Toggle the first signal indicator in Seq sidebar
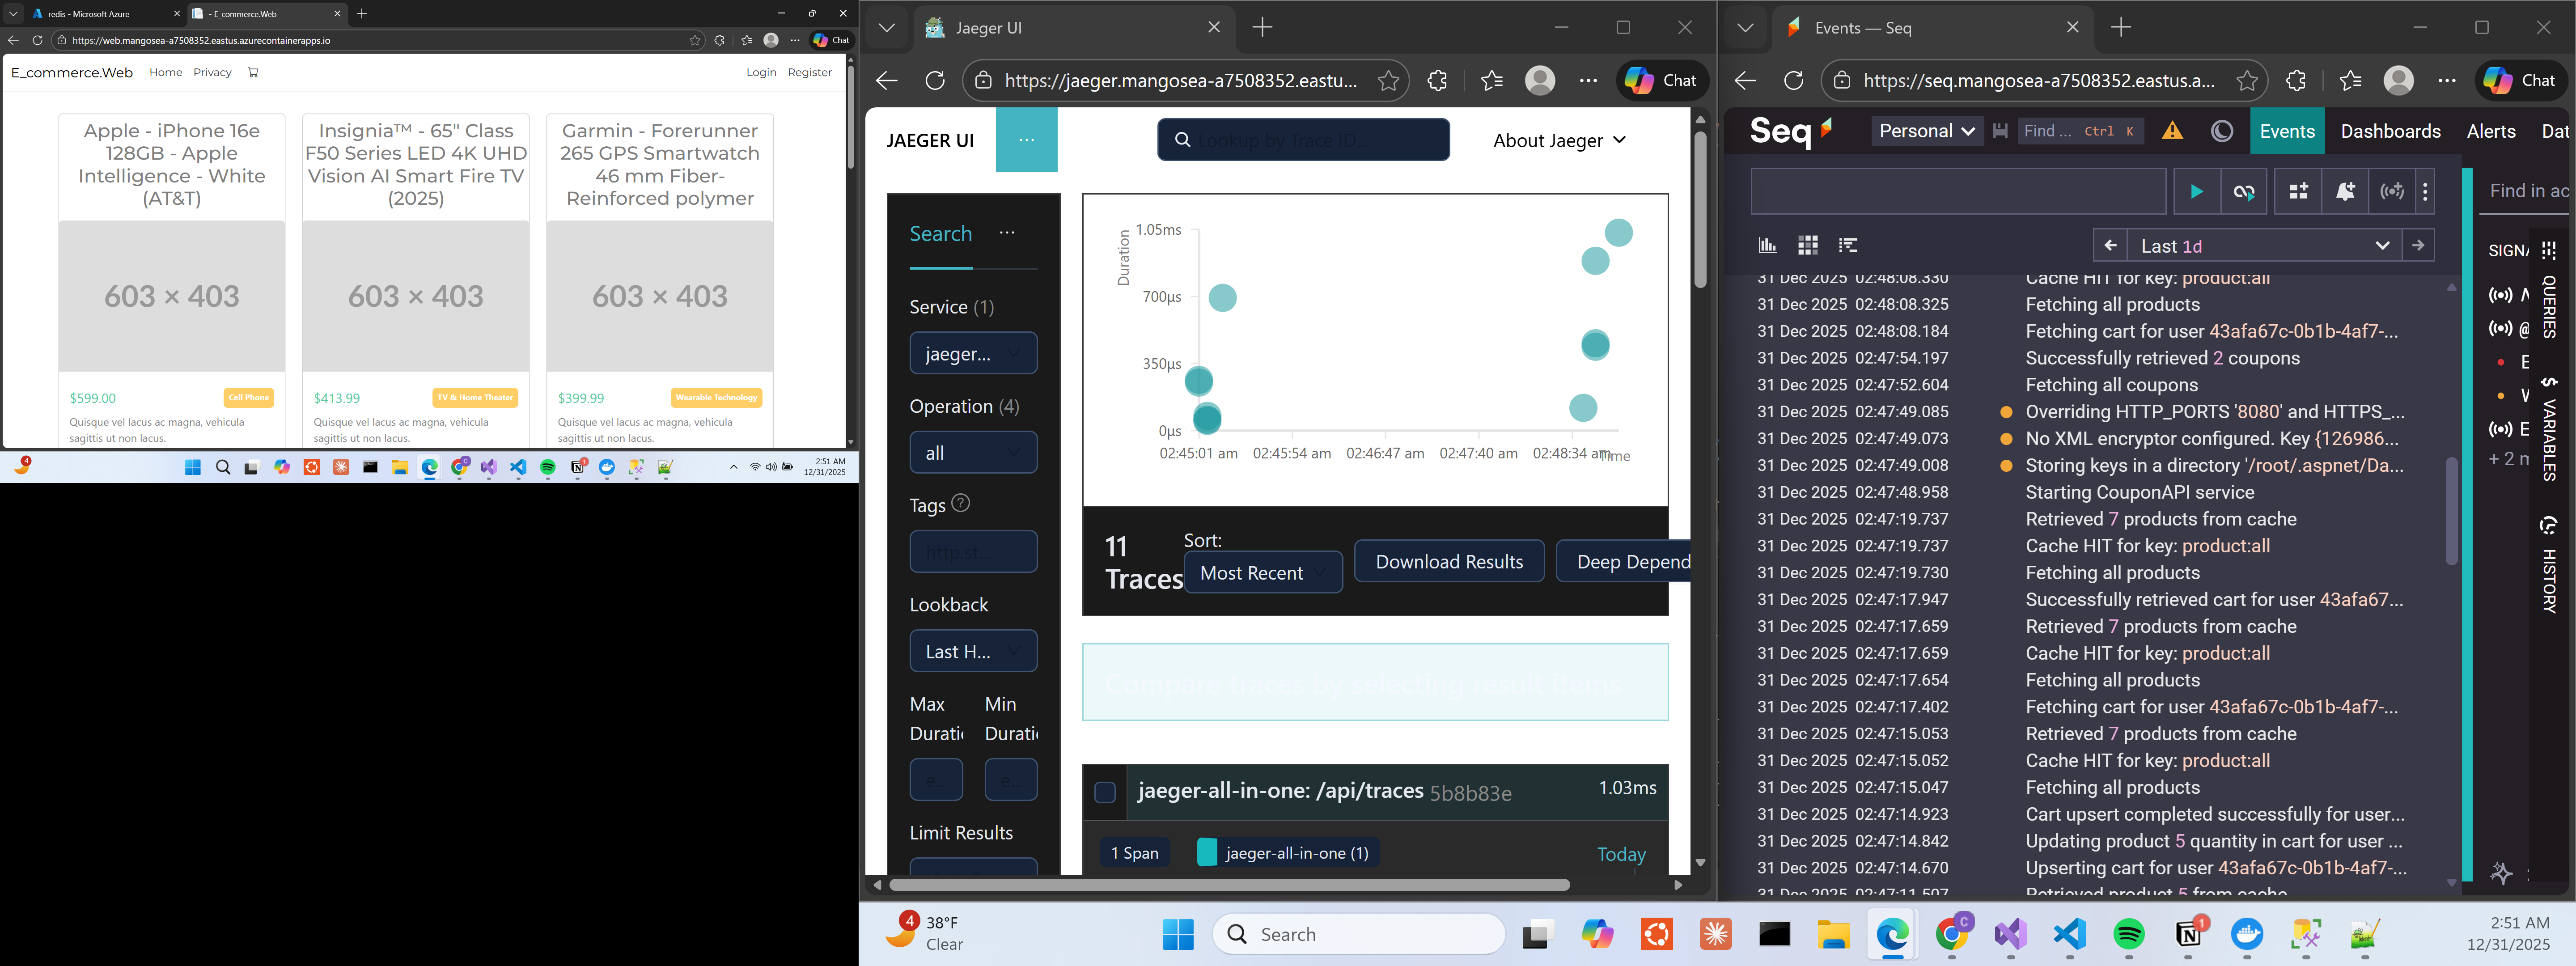Screen dimensions: 2576x966 pyautogui.click(x=2500, y=295)
